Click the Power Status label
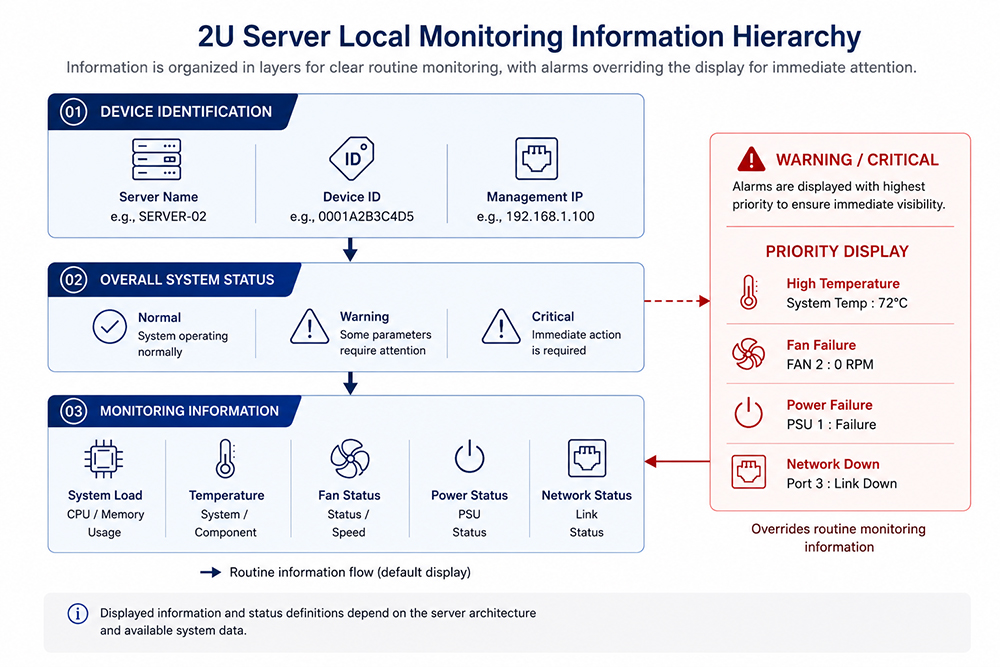Image resolution: width=1000 pixels, height=667 pixels. coord(469,495)
